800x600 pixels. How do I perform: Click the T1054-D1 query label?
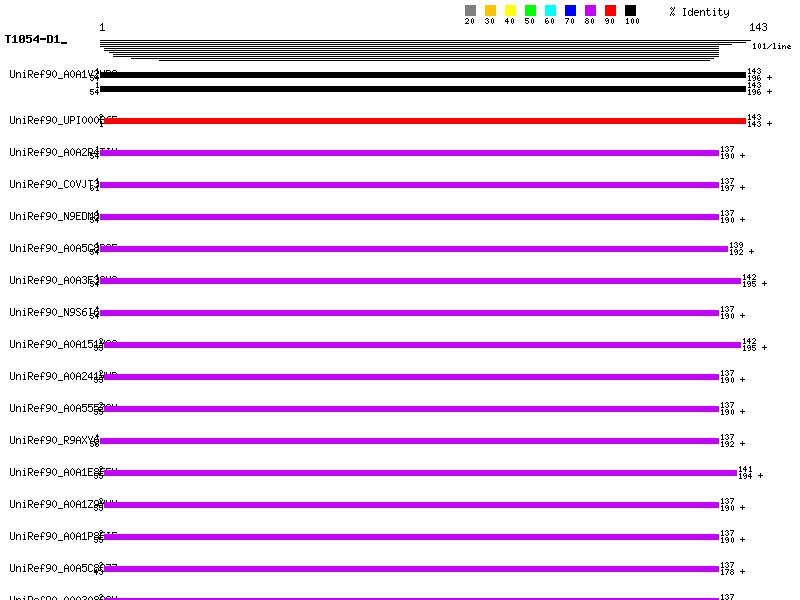(x=34, y=39)
